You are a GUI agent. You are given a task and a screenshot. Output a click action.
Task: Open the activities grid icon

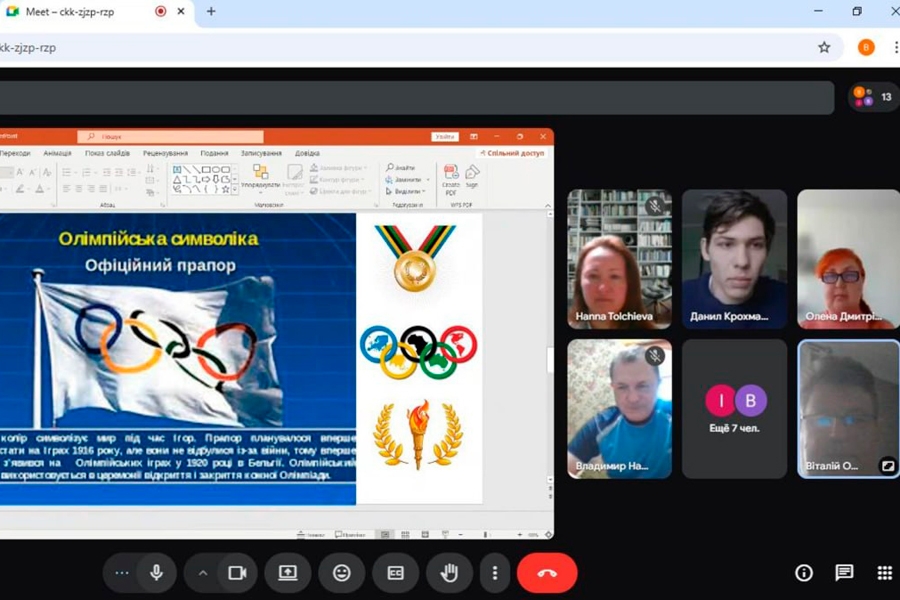(885, 572)
